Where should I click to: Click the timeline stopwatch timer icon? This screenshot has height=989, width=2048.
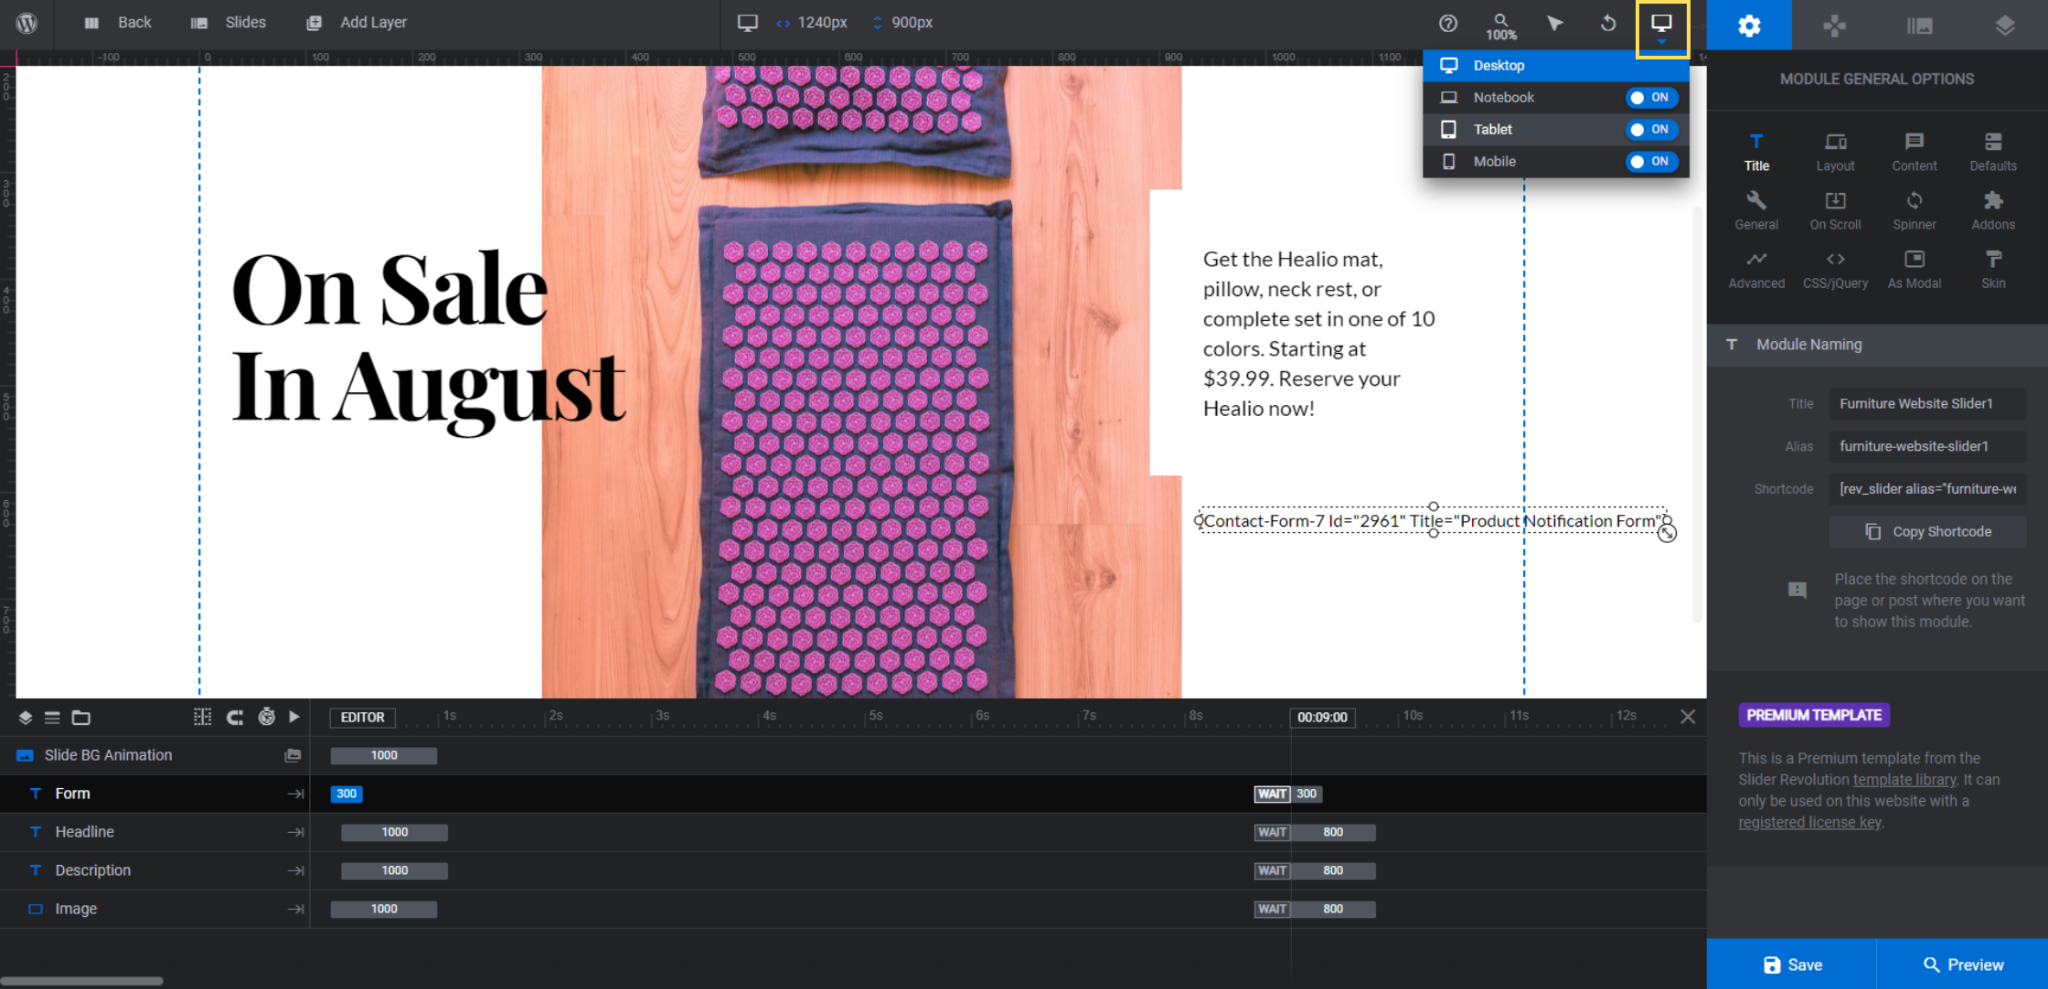pyautogui.click(x=266, y=717)
